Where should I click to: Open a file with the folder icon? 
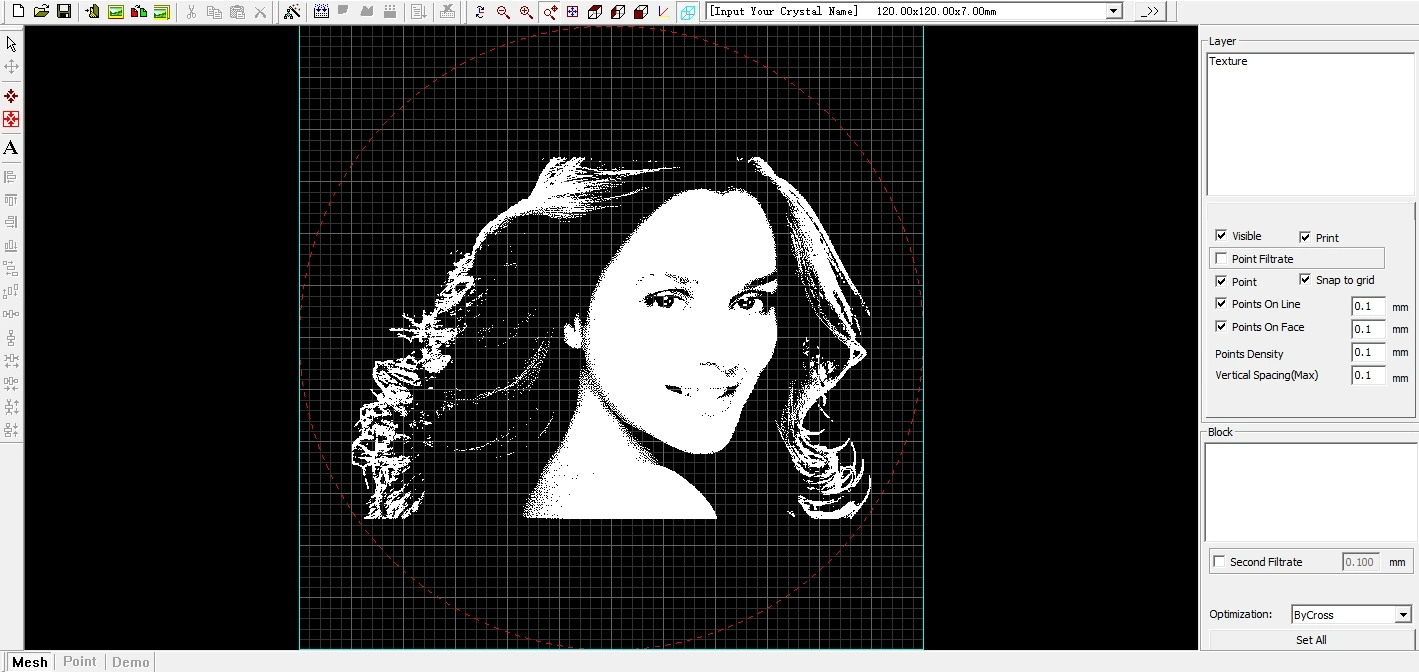pyautogui.click(x=41, y=12)
